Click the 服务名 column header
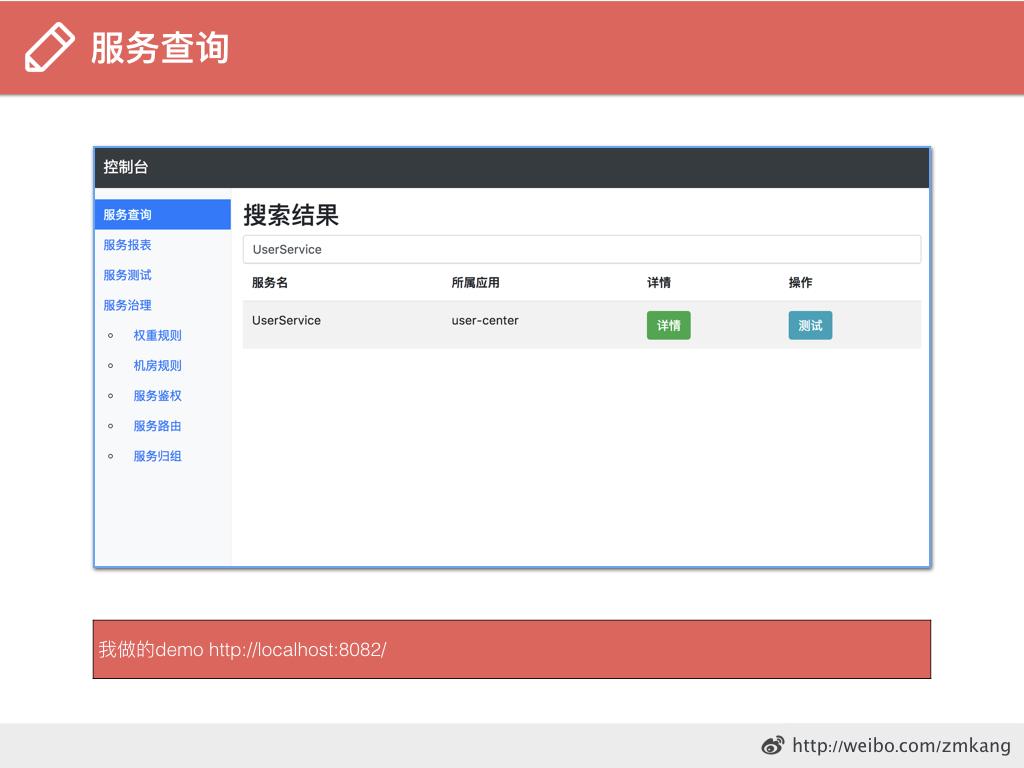 tap(270, 283)
